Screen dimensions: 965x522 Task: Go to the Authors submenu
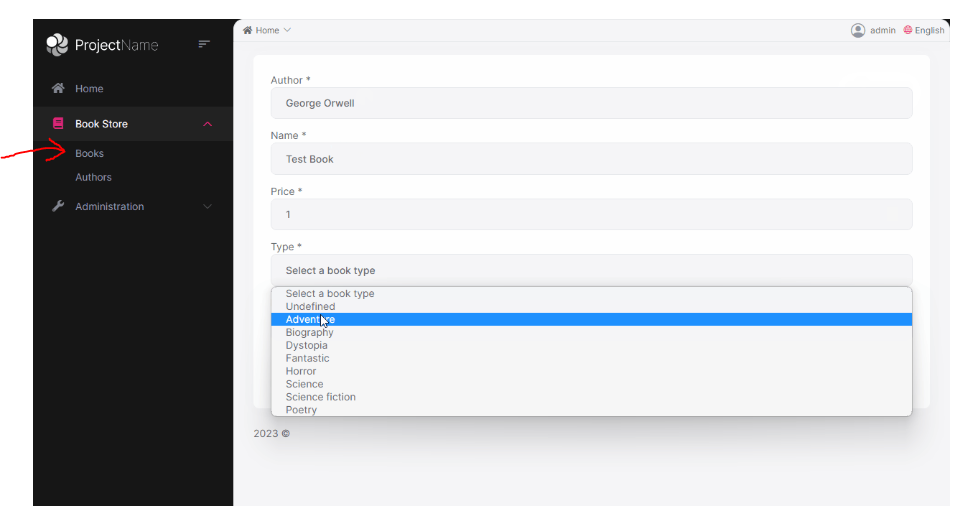tap(94, 177)
